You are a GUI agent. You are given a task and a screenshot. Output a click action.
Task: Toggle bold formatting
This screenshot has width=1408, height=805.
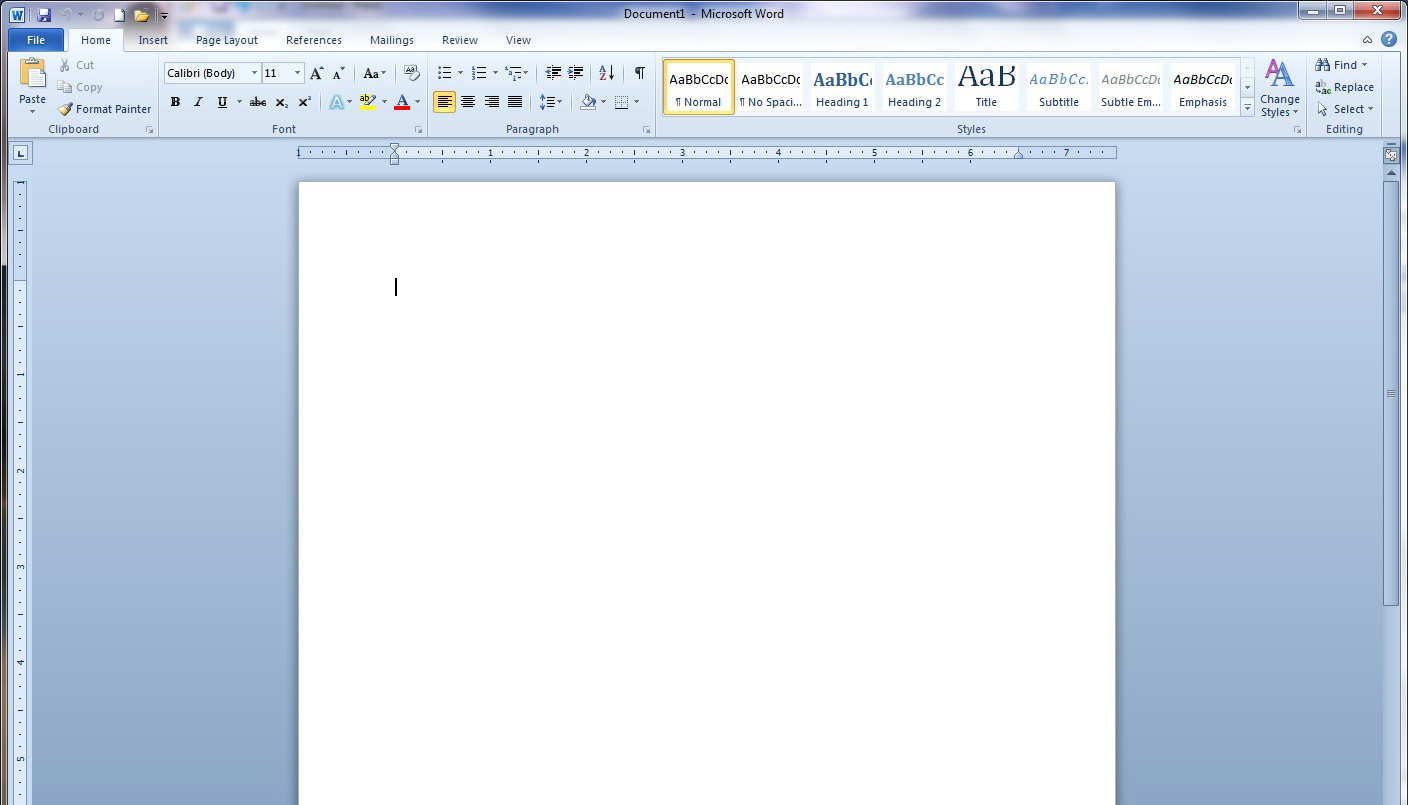(175, 102)
